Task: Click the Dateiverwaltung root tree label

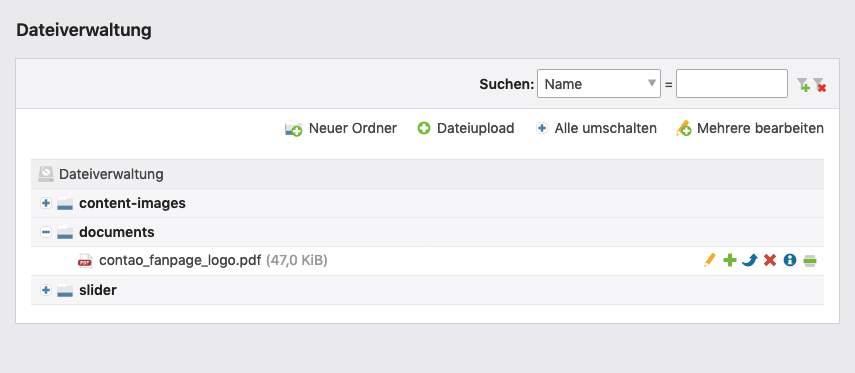Action: click(x=111, y=175)
